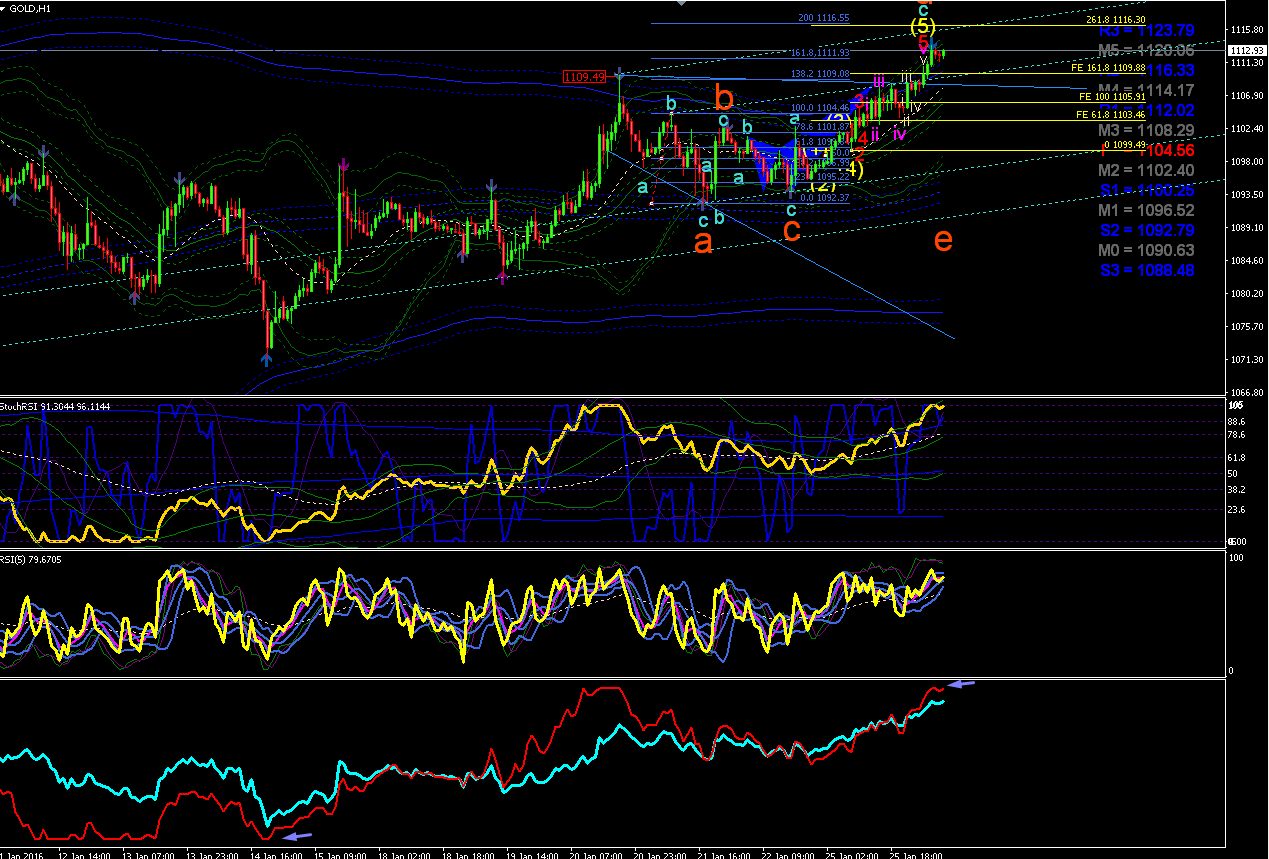This screenshot has height=859, width=1269.
Task: Click the 1115.80 price axis value
Action: (x=1248, y=30)
